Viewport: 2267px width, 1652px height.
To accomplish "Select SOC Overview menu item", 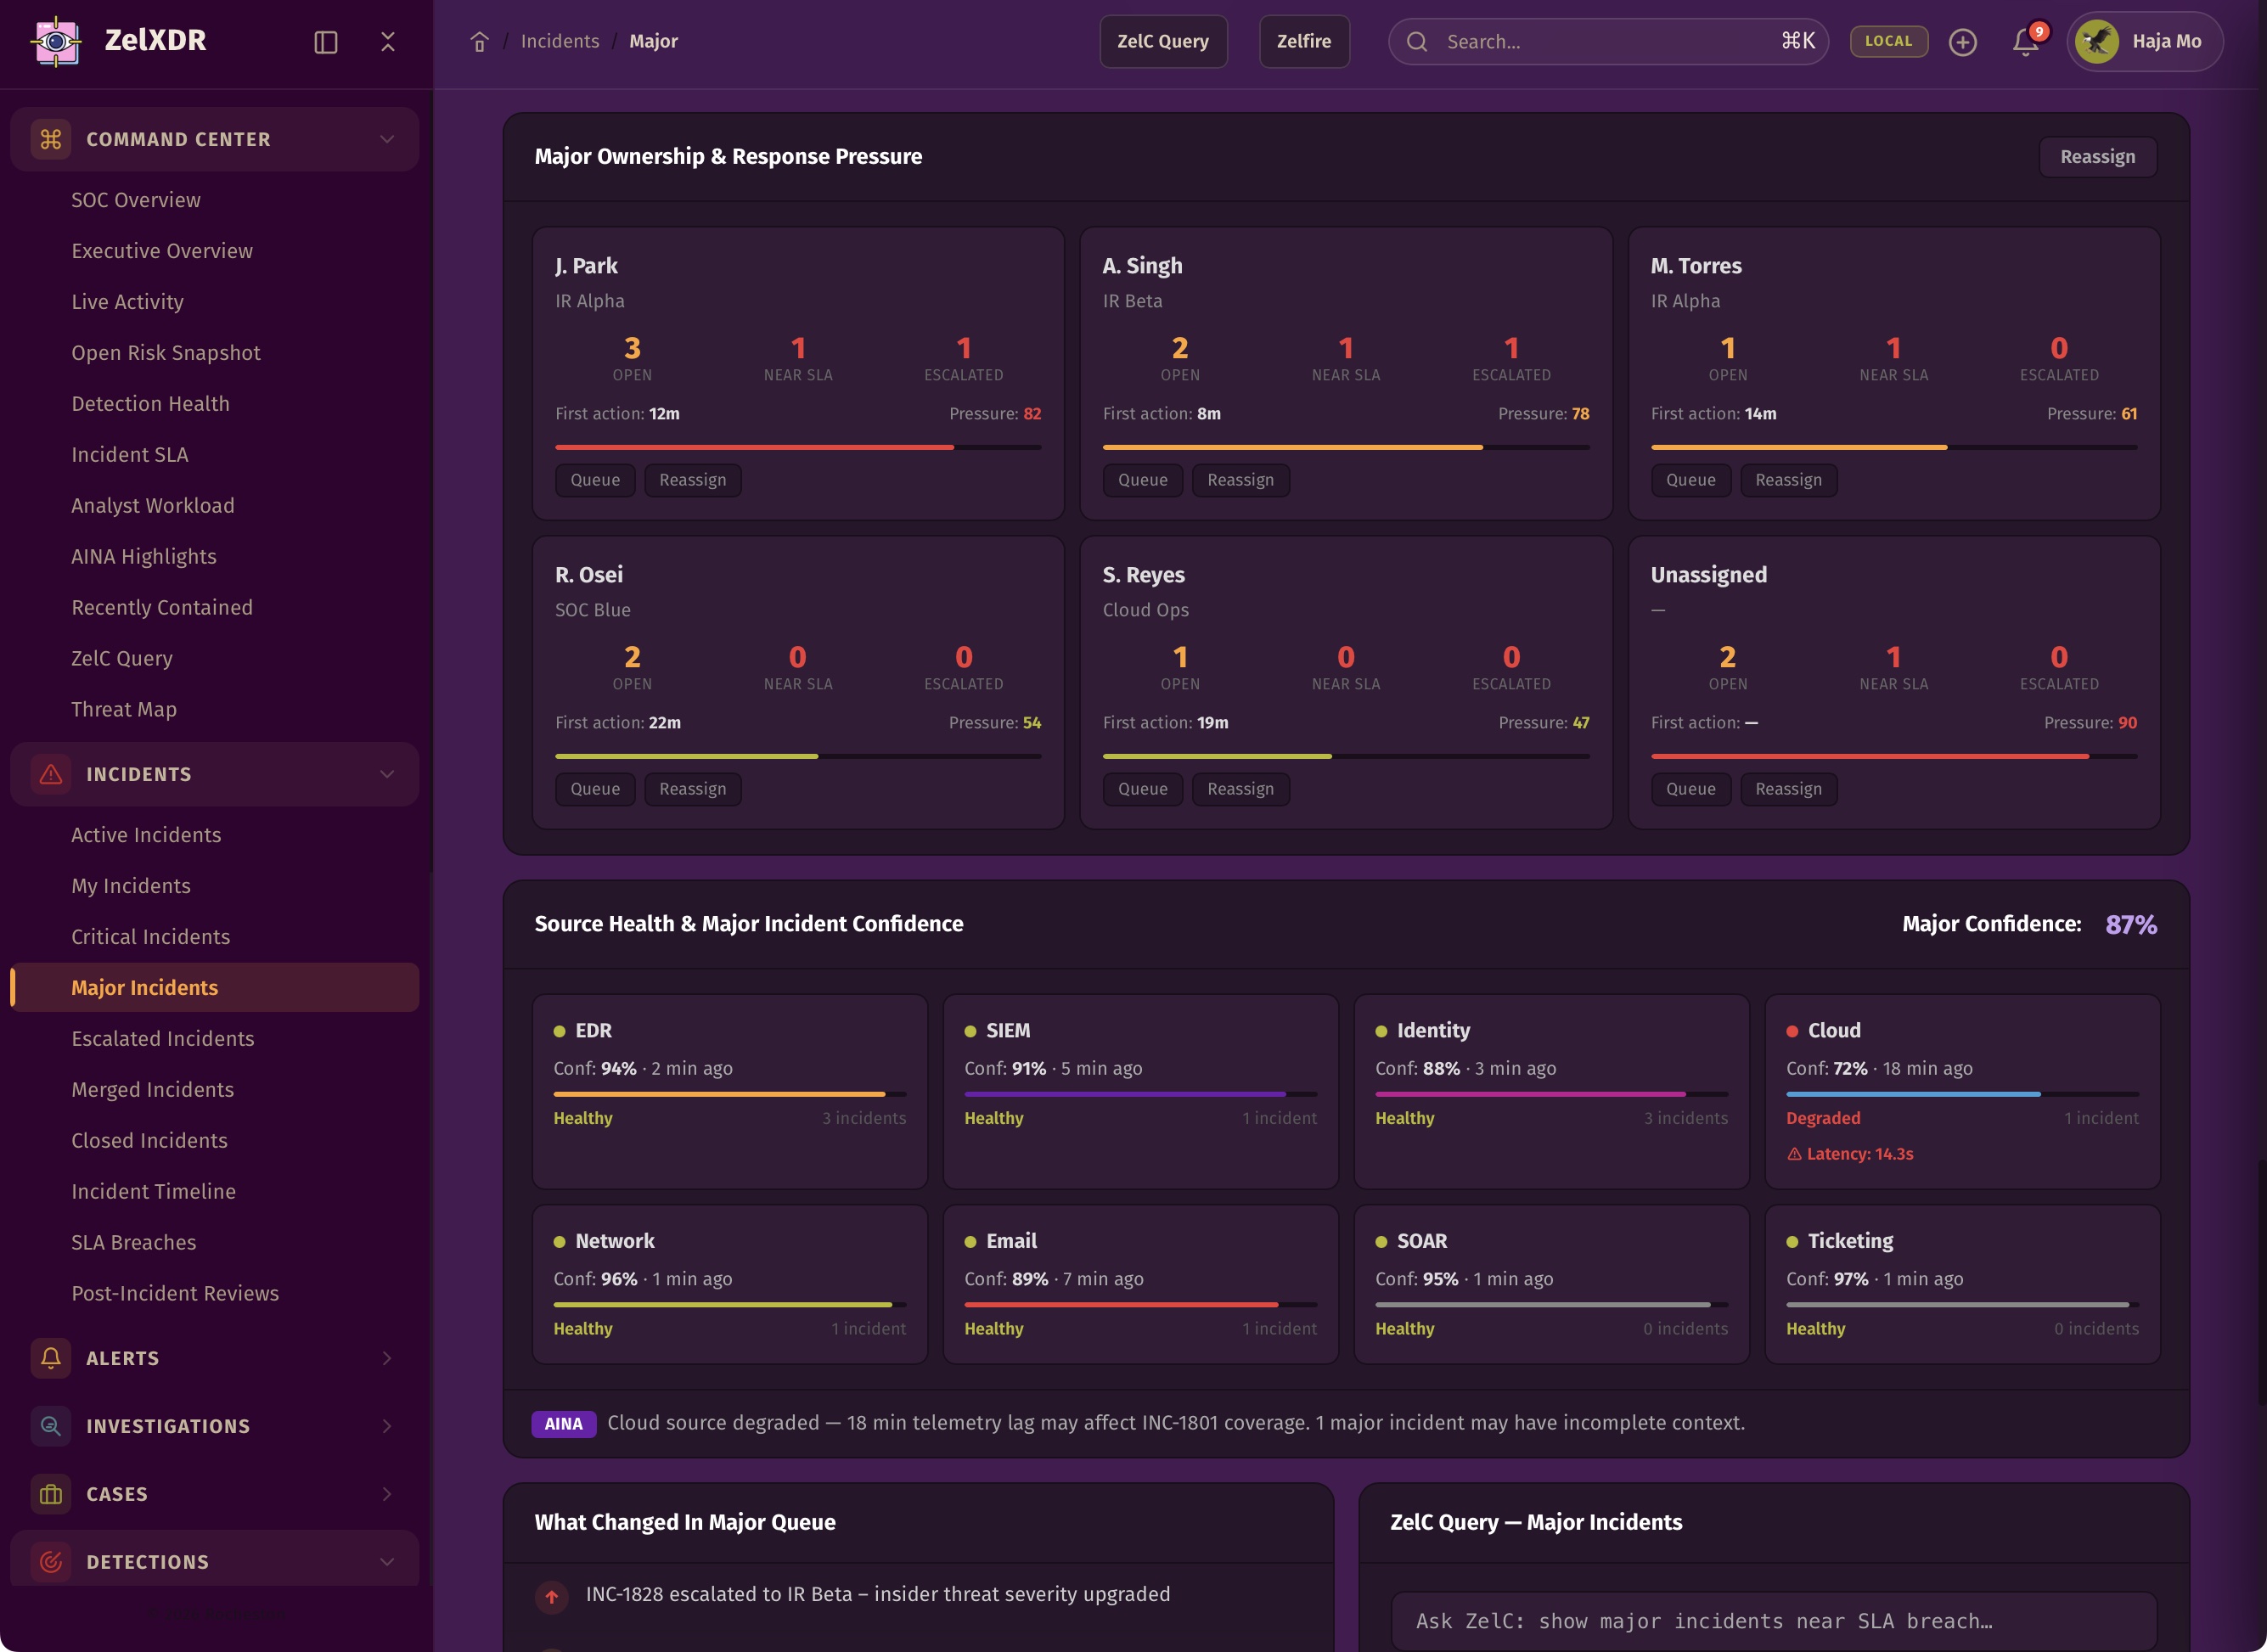I will pyautogui.click(x=136, y=200).
